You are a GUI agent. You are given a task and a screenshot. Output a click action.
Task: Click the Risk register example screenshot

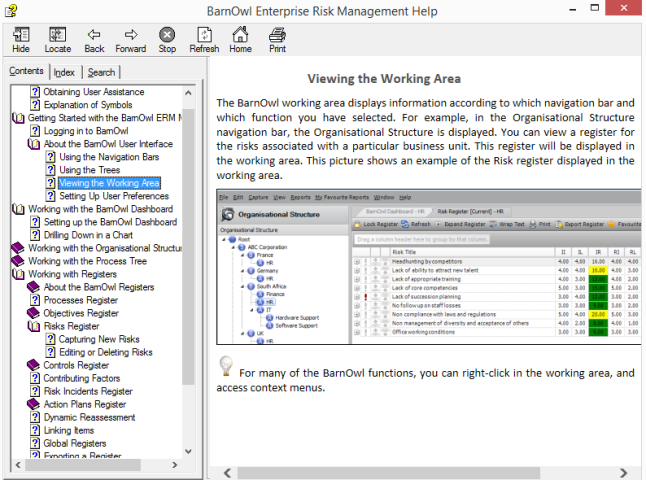click(x=428, y=267)
